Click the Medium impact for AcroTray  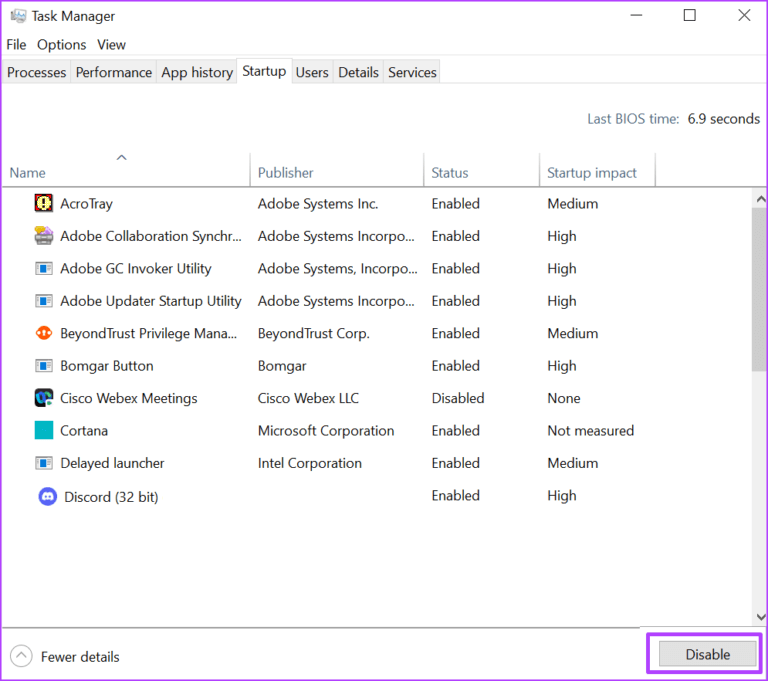pyautogui.click(x=573, y=203)
